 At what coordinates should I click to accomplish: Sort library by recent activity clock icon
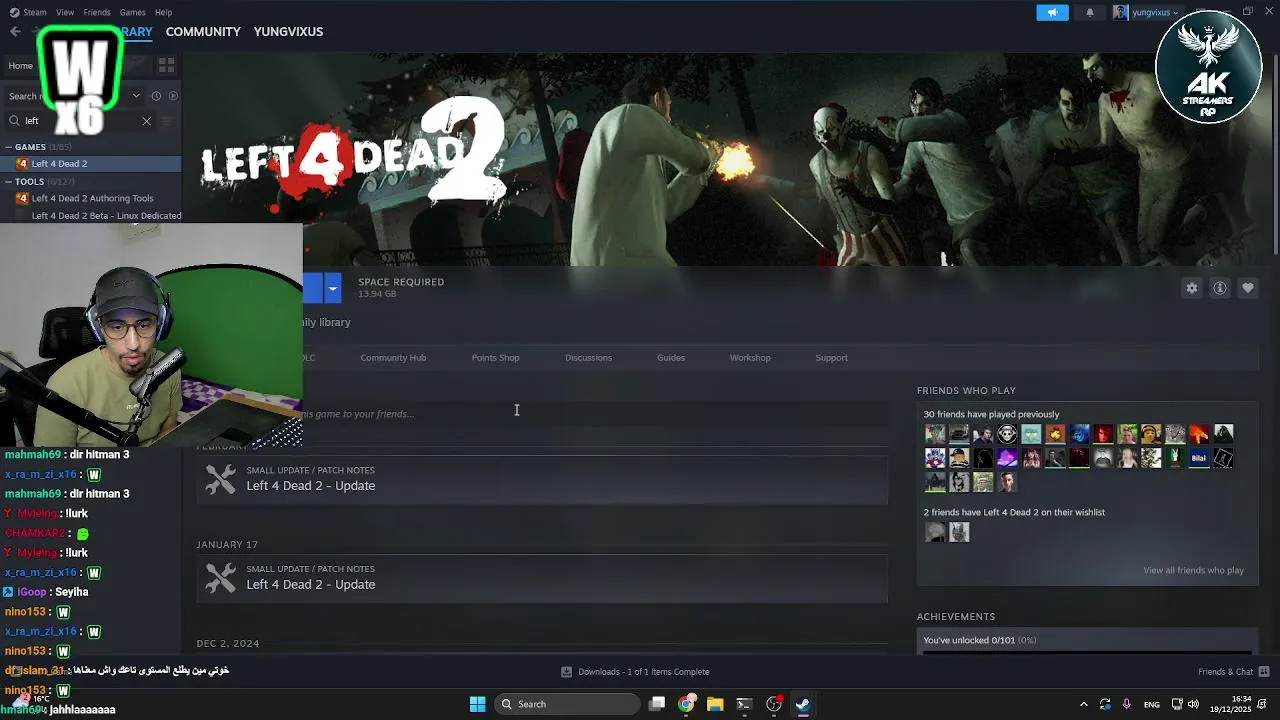[x=156, y=96]
